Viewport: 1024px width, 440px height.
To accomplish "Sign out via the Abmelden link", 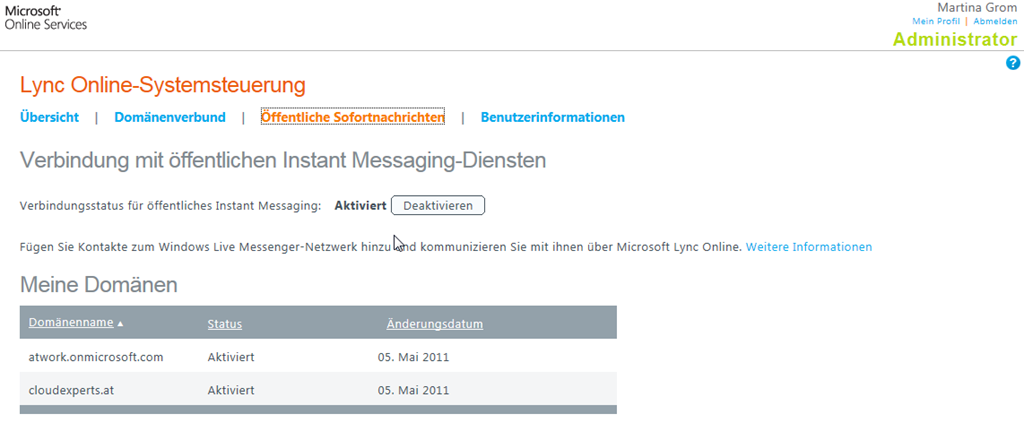I will coord(995,21).
